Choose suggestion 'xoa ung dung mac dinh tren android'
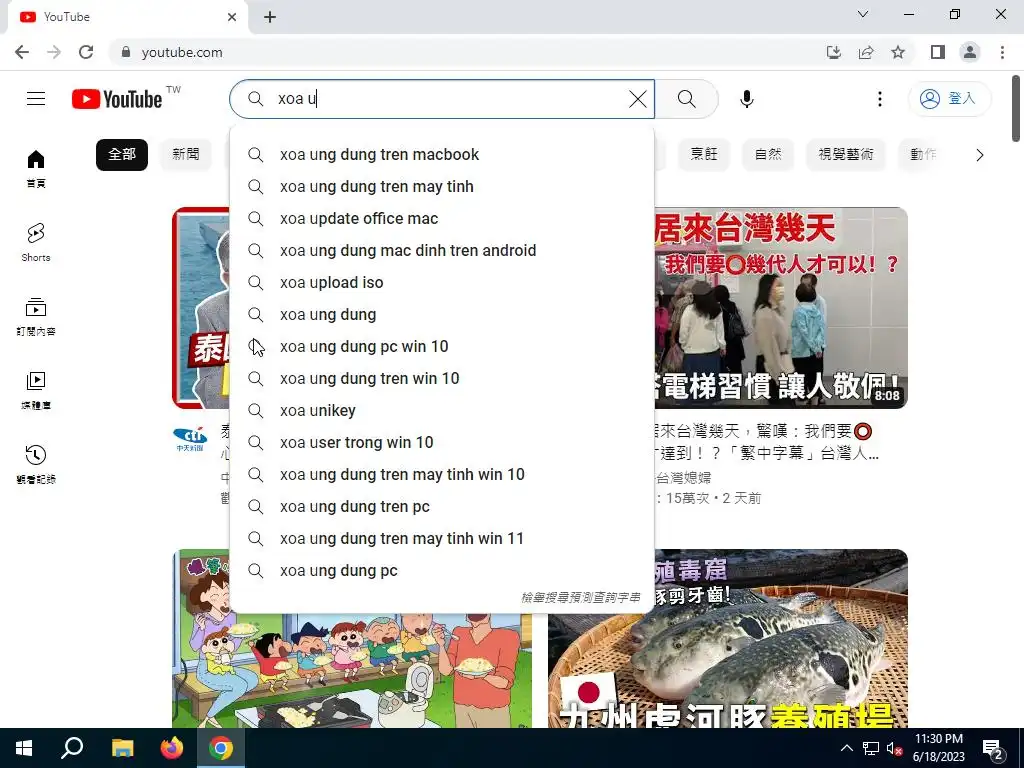Viewport: 1024px width, 768px height. 442,251
